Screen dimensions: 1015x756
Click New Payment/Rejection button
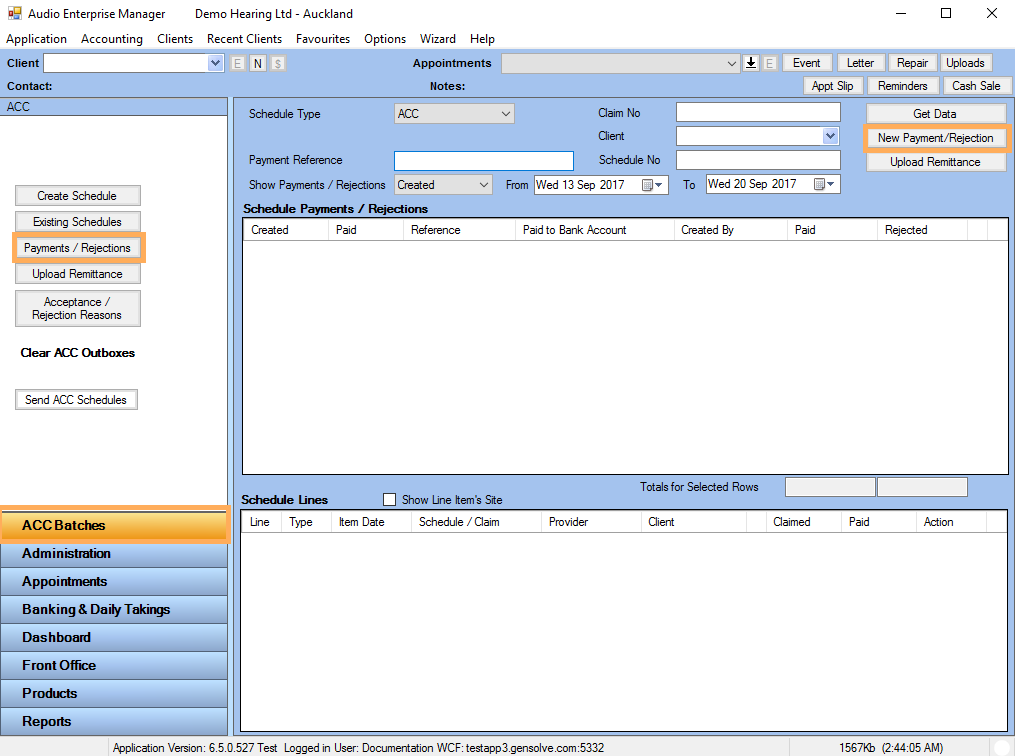(x=935, y=138)
